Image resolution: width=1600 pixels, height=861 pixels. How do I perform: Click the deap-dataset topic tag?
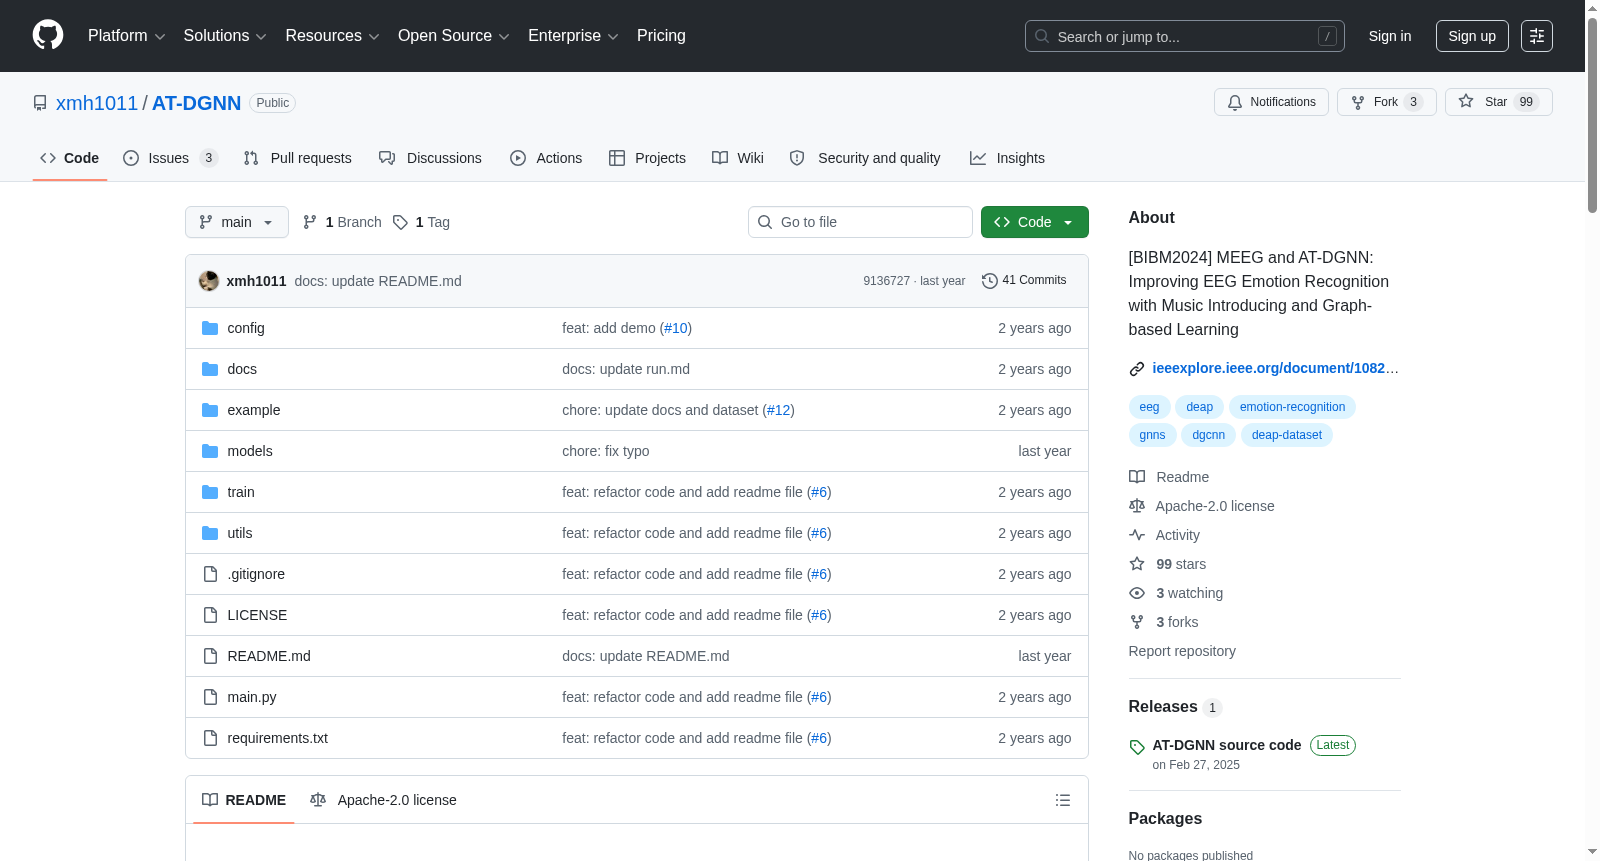(x=1286, y=435)
